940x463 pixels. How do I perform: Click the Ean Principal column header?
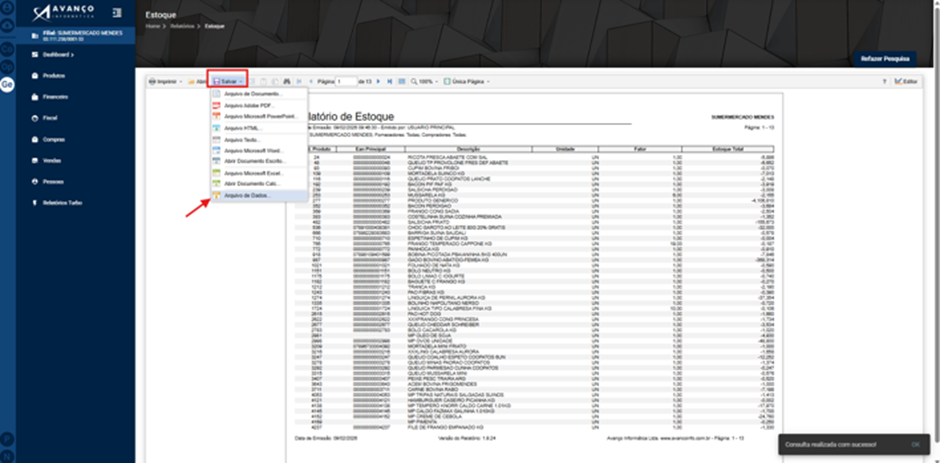pos(371,149)
